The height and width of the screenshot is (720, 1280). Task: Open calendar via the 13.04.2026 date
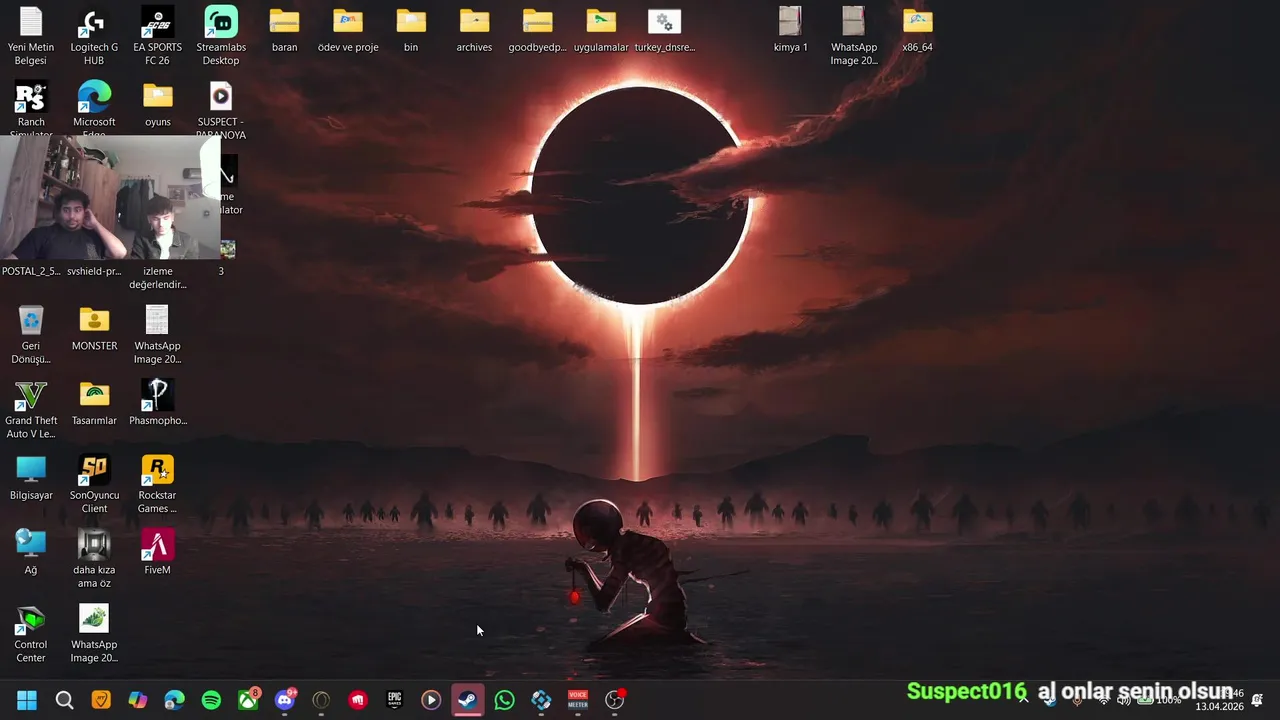pos(1219,707)
